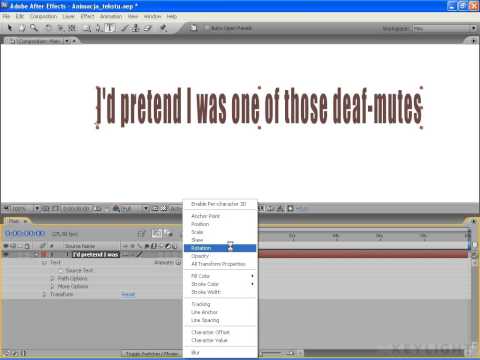This screenshot has height=360, width=480.
Task: Click the Toggle Switches / Modes button
Action: tap(152, 353)
